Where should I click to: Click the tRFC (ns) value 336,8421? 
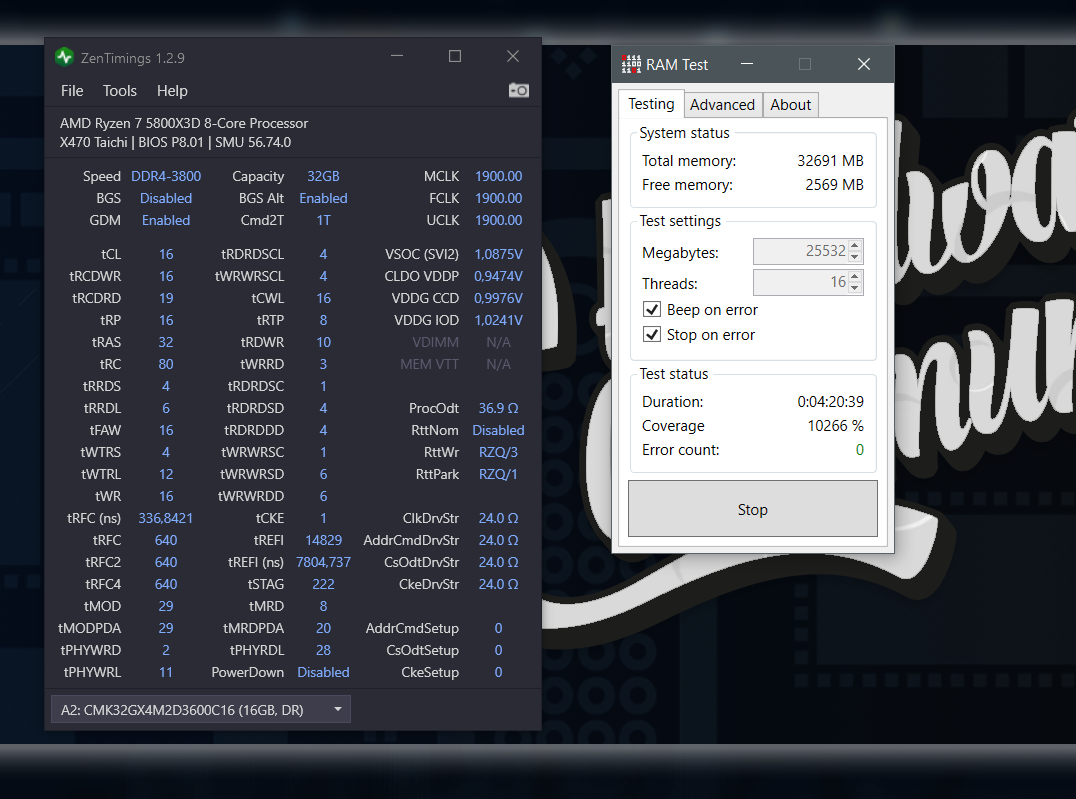point(165,518)
